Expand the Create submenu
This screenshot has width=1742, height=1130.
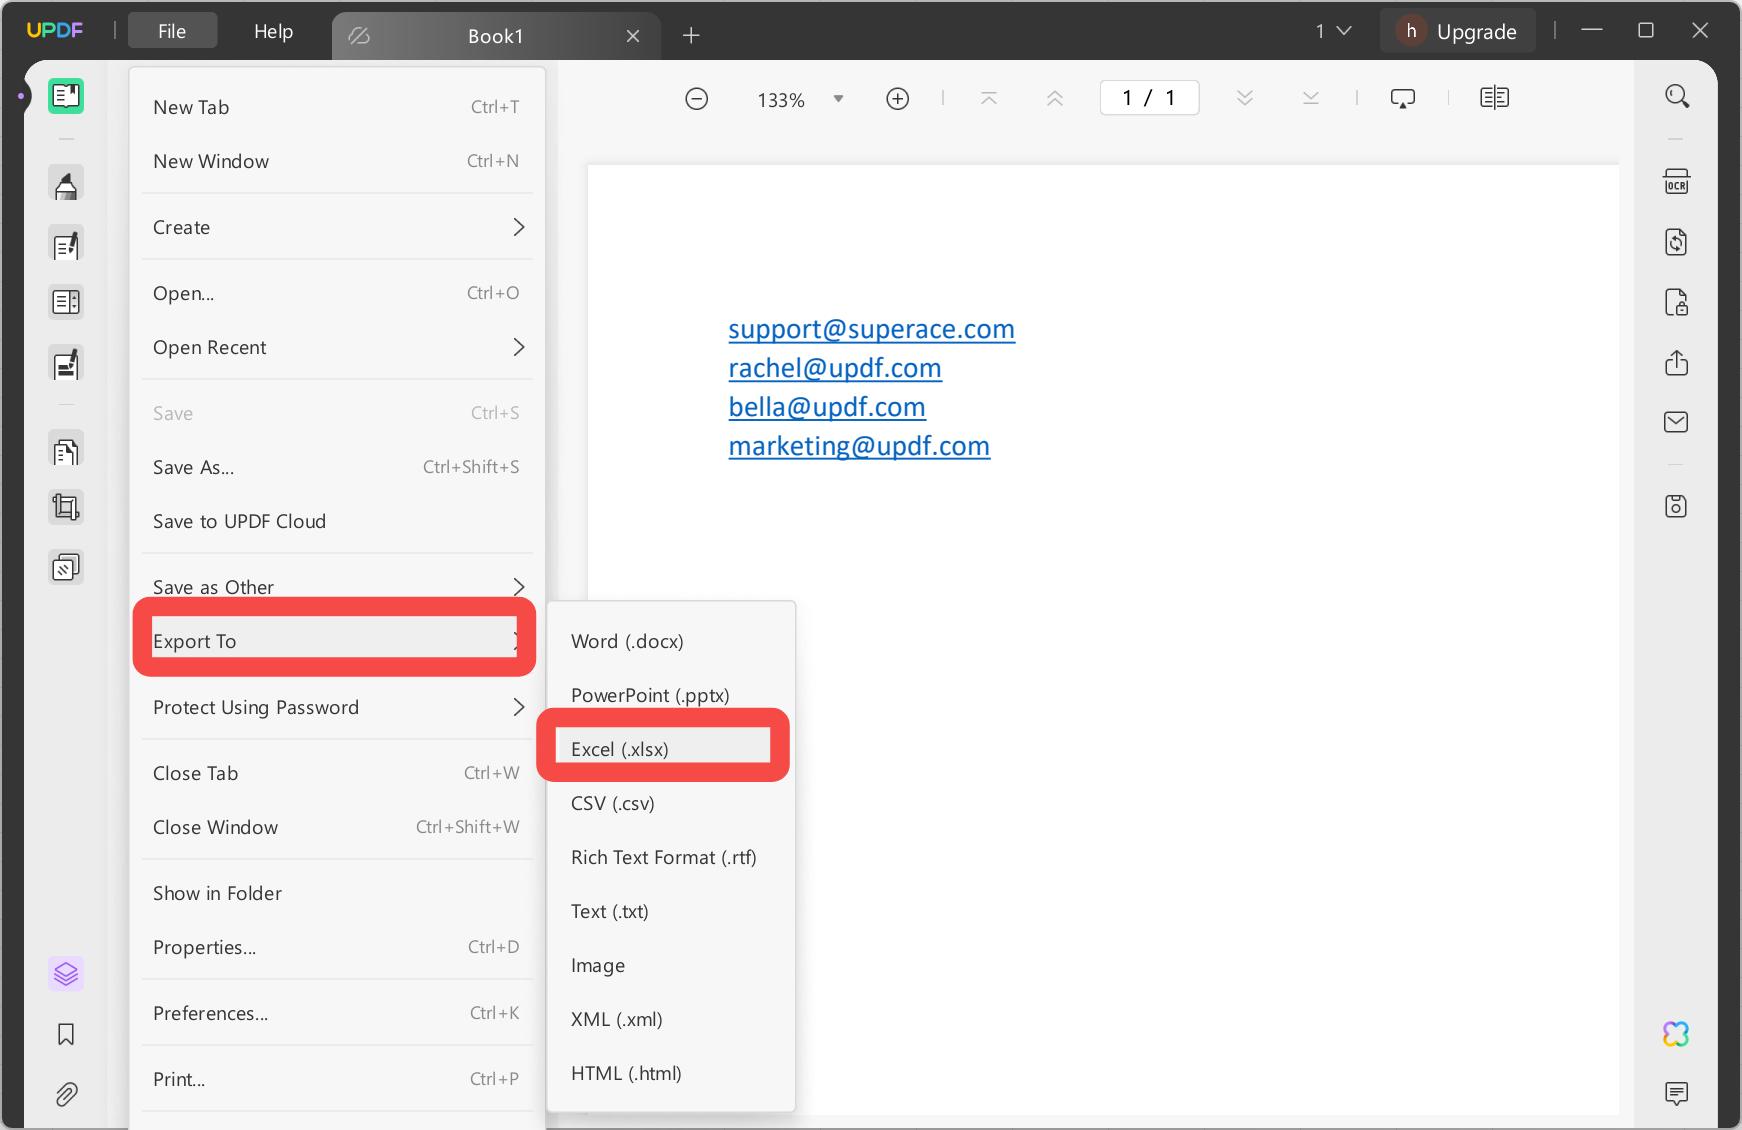click(x=337, y=227)
